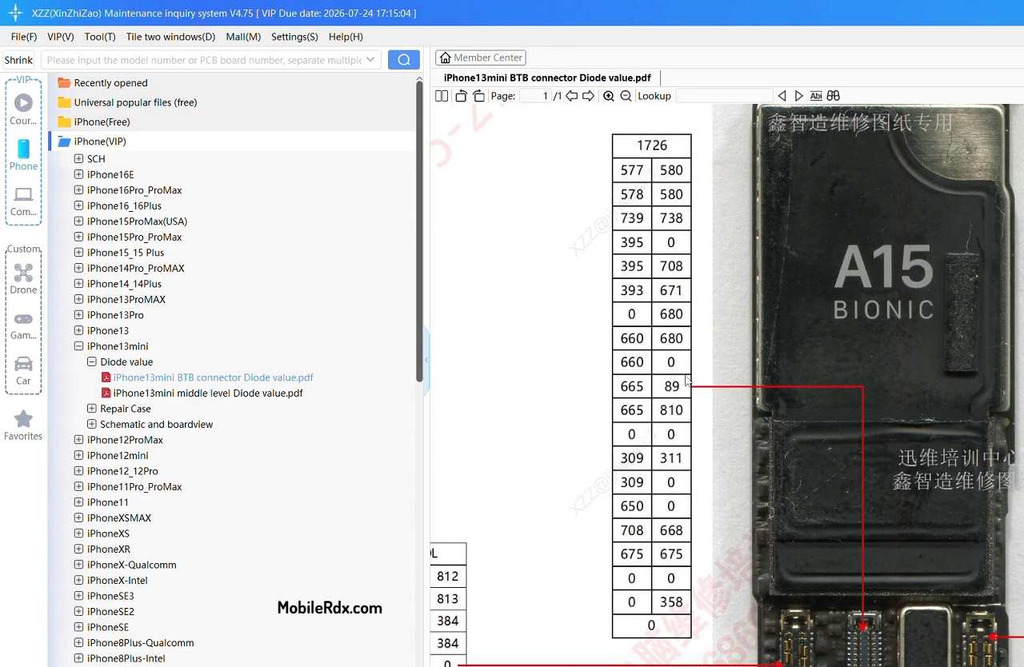The height and width of the screenshot is (667, 1024).
Task: Collapse the iPhone13mini tree node
Action: [78, 346]
